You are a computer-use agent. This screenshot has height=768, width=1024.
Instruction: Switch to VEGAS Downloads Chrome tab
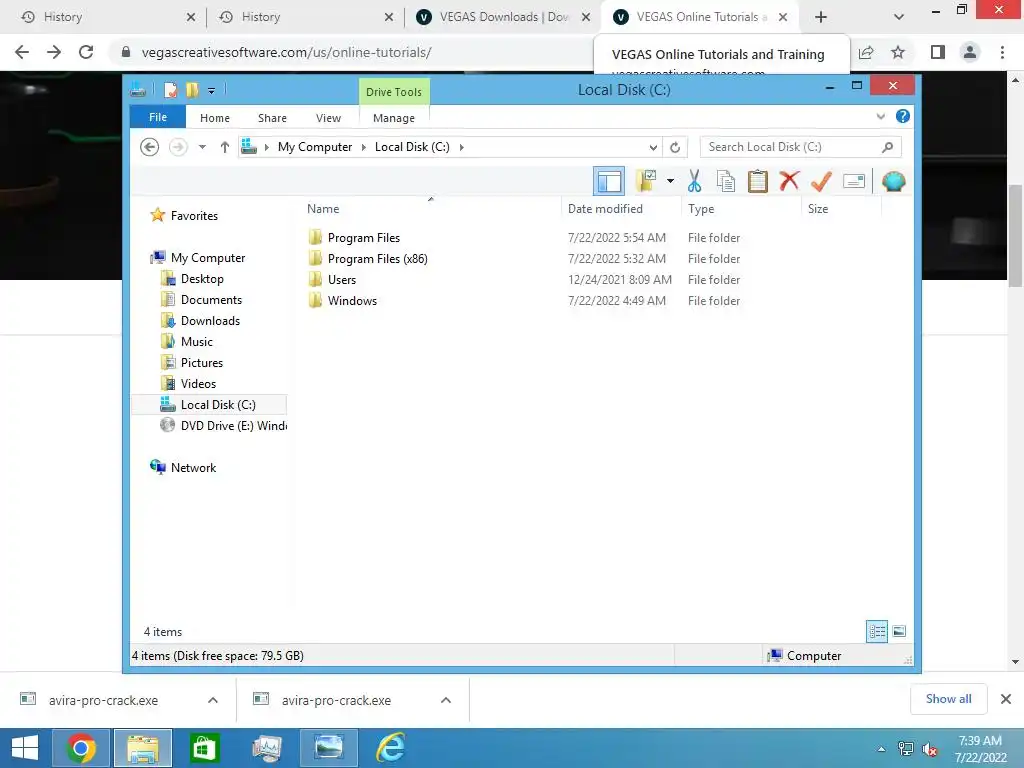tap(503, 17)
